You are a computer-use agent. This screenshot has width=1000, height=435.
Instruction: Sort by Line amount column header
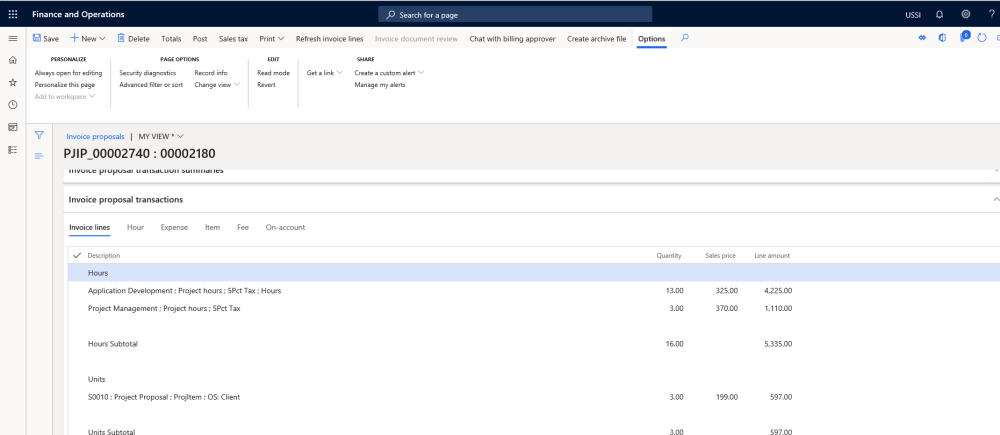pos(772,255)
